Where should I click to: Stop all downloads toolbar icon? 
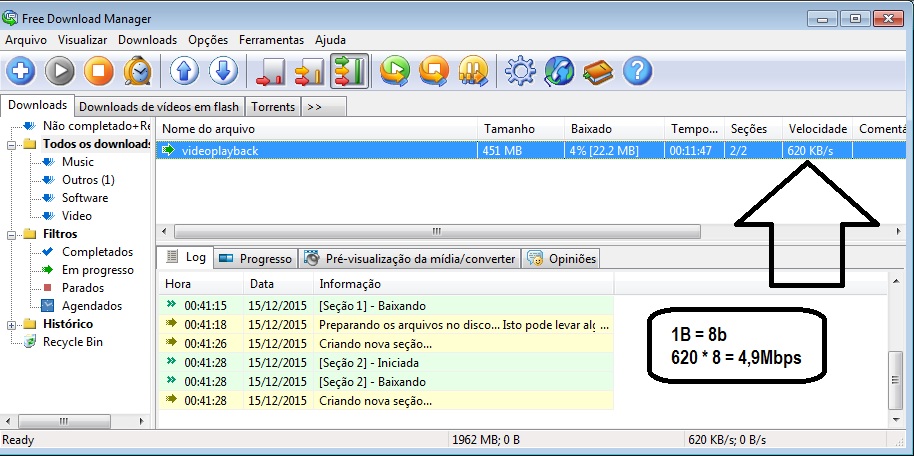pos(434,71)
